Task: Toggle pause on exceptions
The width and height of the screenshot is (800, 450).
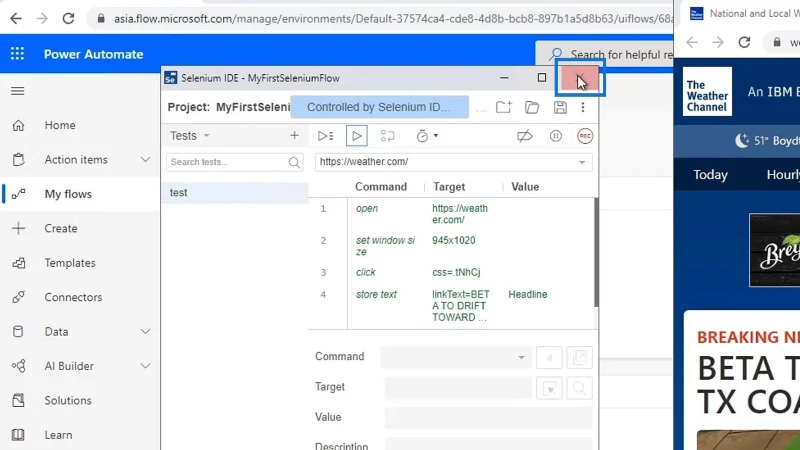Action: pyautogui.click(x=556, y=136)
